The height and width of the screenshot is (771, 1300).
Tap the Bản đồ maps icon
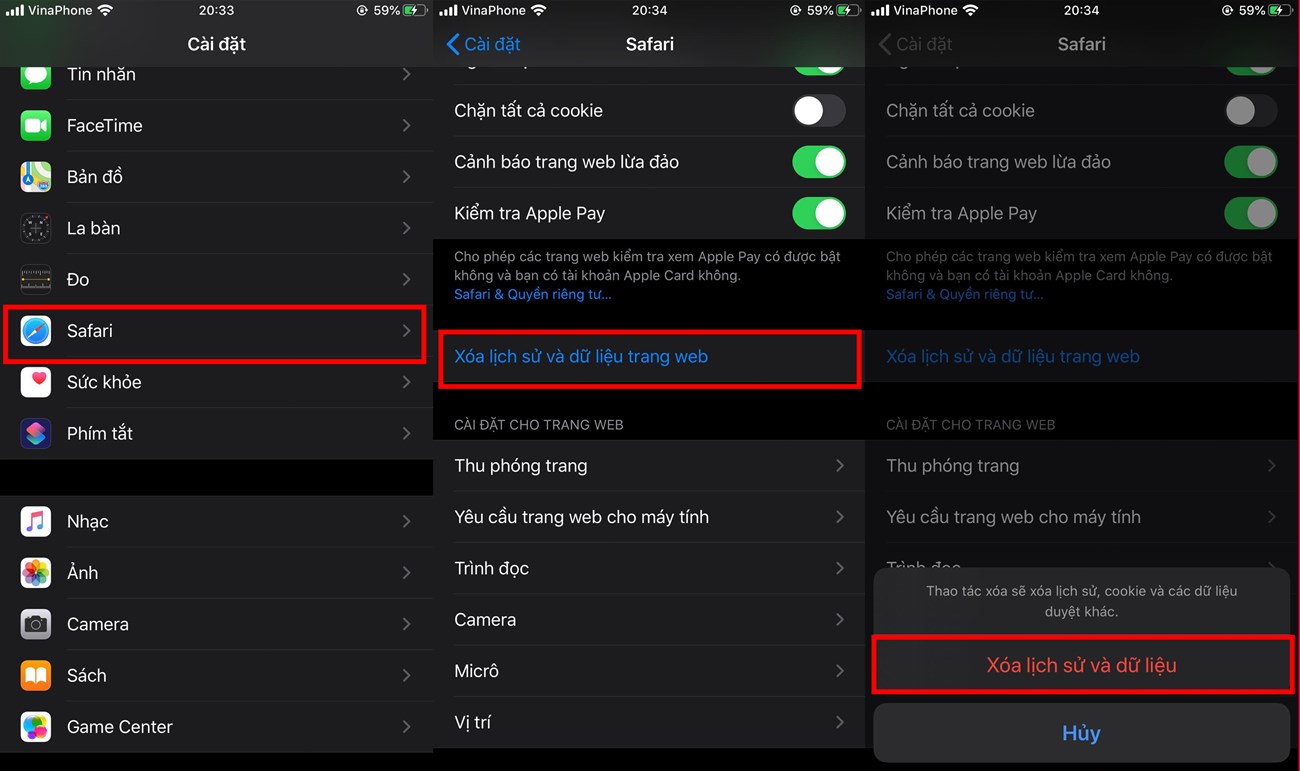pos(36,177)
